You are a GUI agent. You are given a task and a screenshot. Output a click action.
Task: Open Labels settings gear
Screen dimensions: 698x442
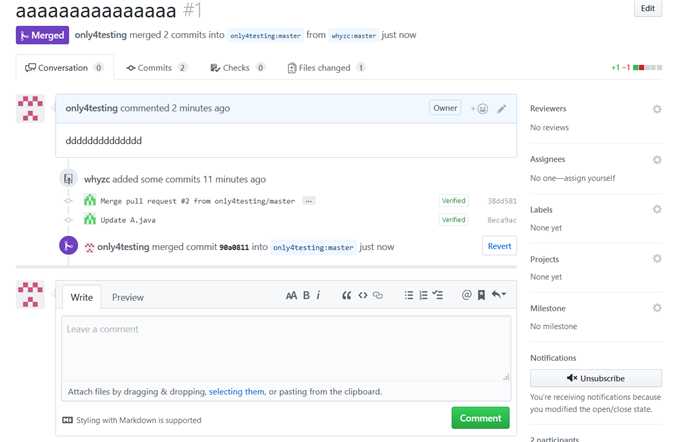click(x=657, y=209)
